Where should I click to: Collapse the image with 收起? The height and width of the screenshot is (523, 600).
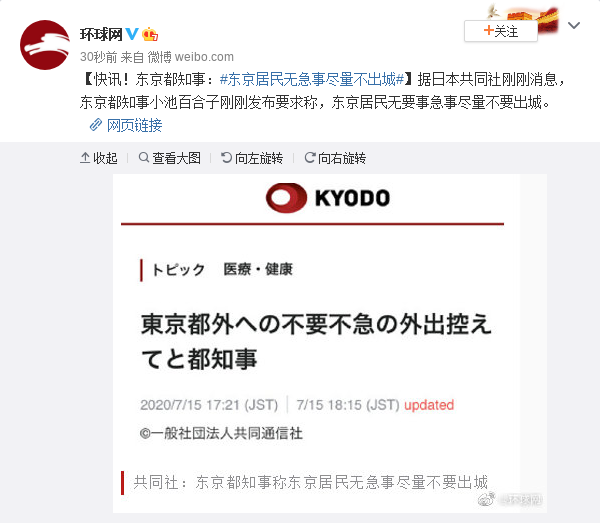tap(105, 158)
